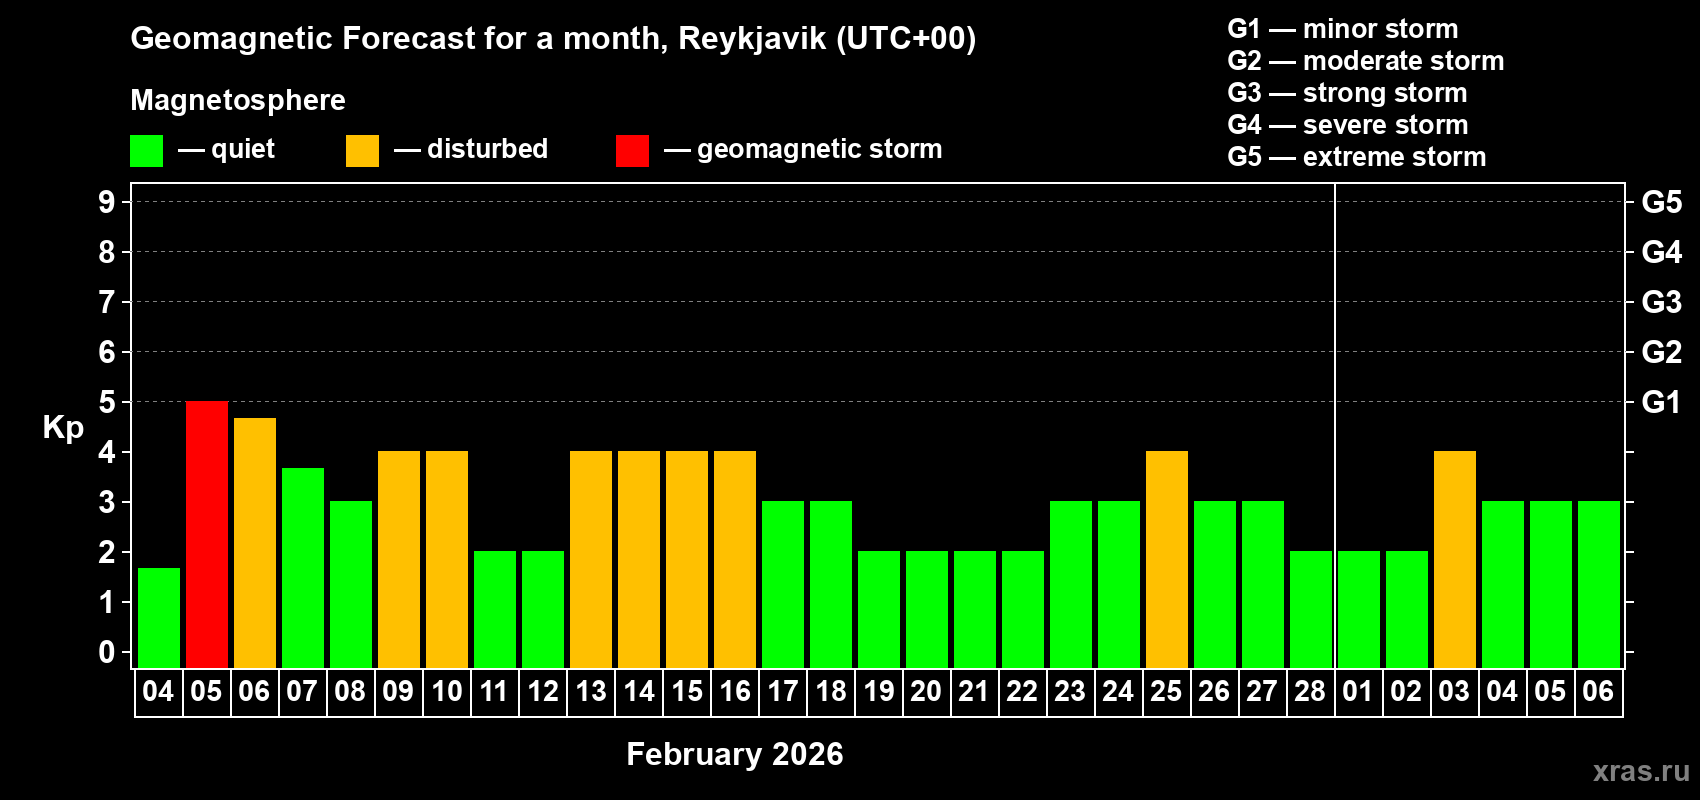Click the orange bar above date 13
This screenshot has width=1700, height=800.
click(x=591, y=560)
